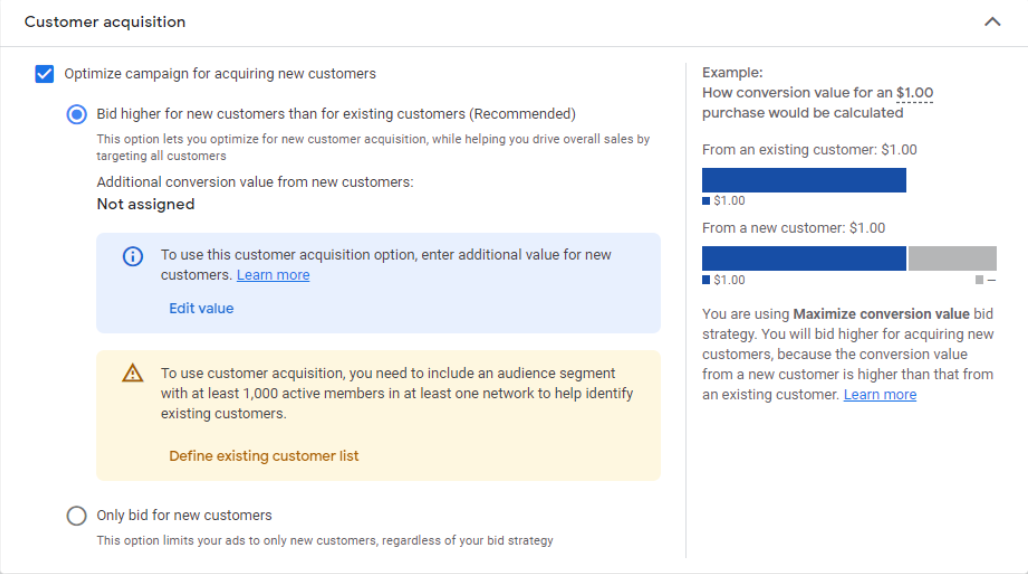The height and width of the screenshot is (574, 1028).
Task: Click blue legend square under new customer bar
Action: 707,280
